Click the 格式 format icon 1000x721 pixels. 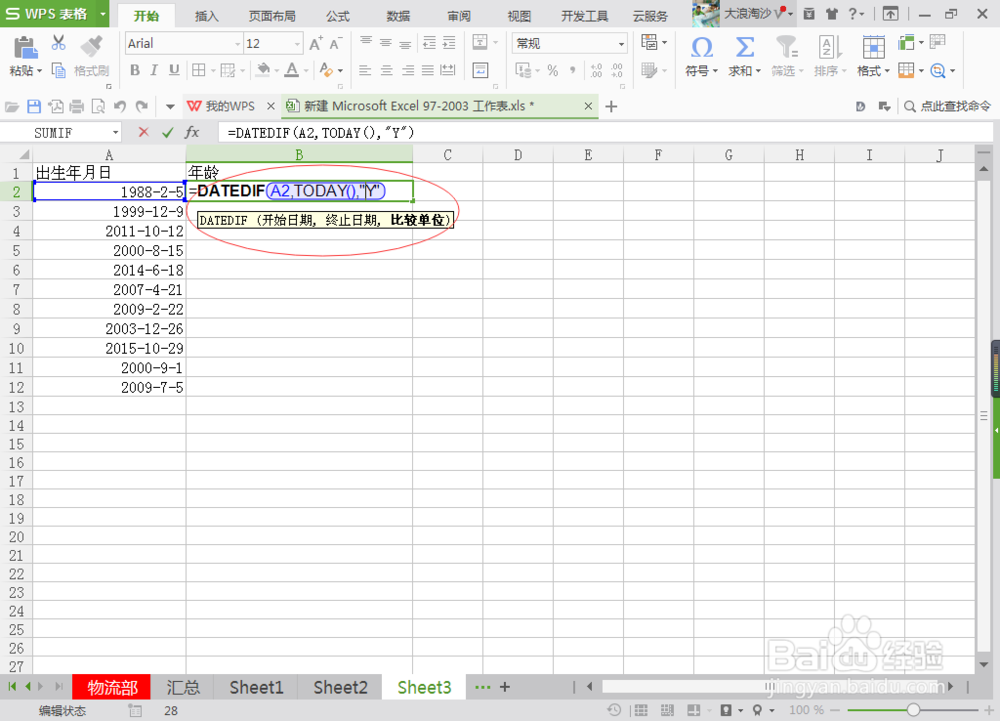pyautogui.click(x=873, y=48)
